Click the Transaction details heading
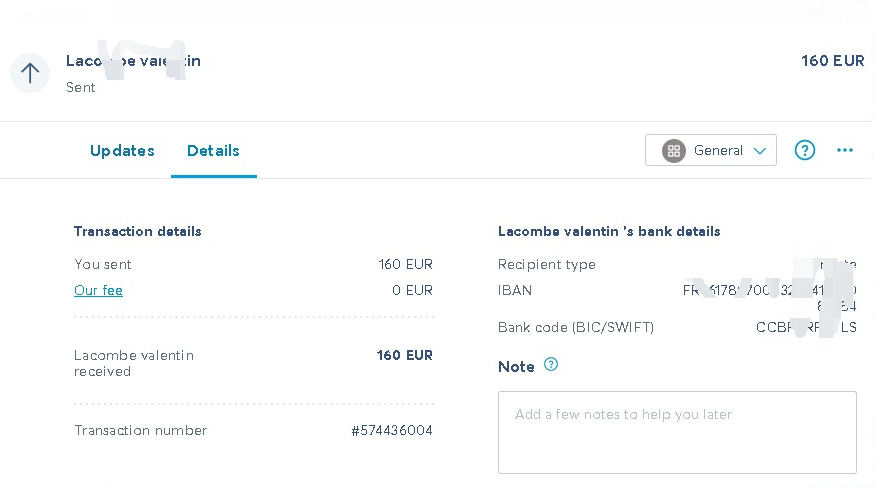875x488 pixels. [x=137, y=231]
